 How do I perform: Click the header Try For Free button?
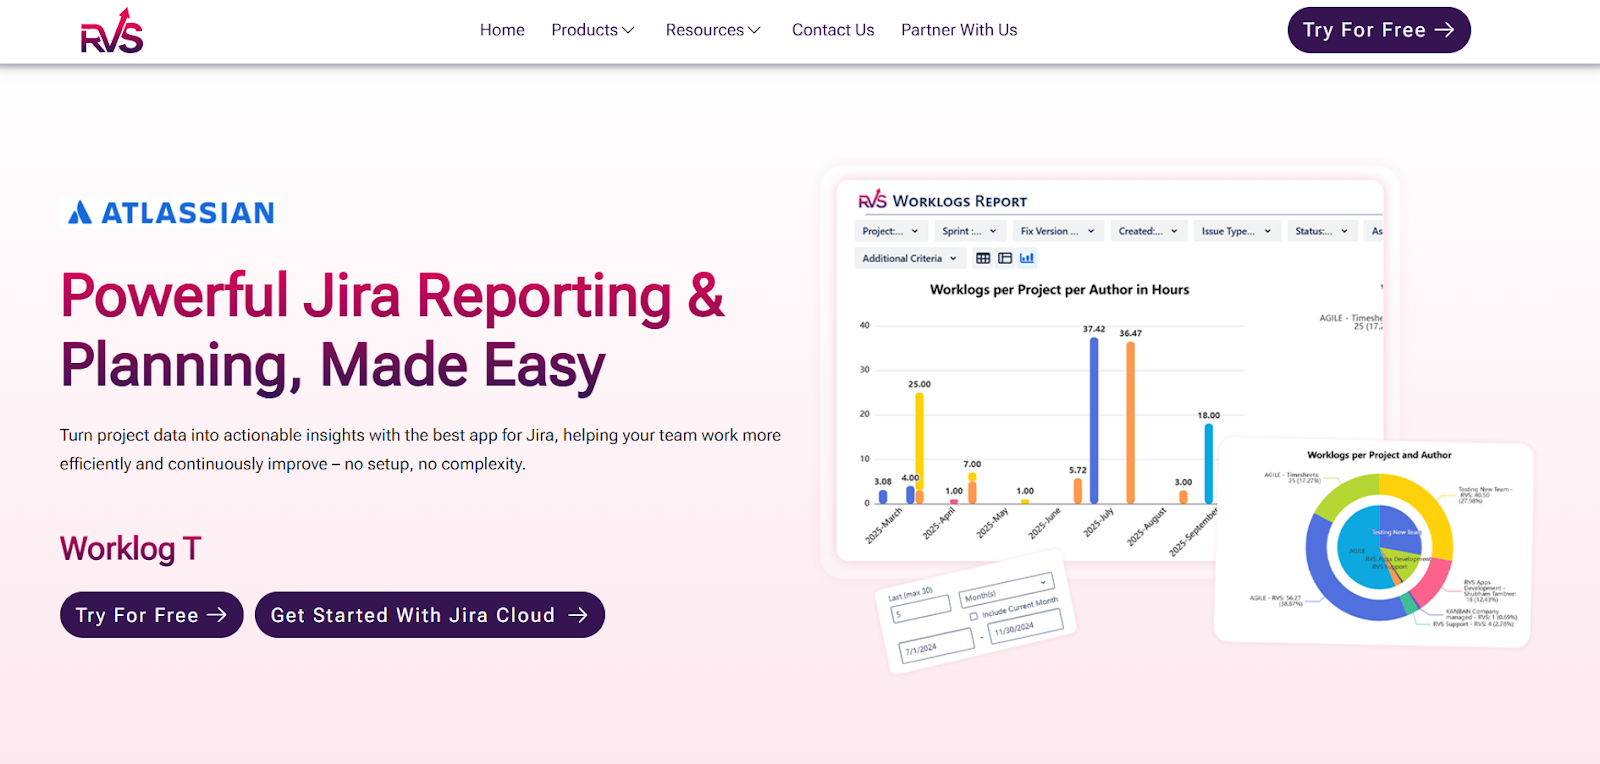coord(1379,30)
